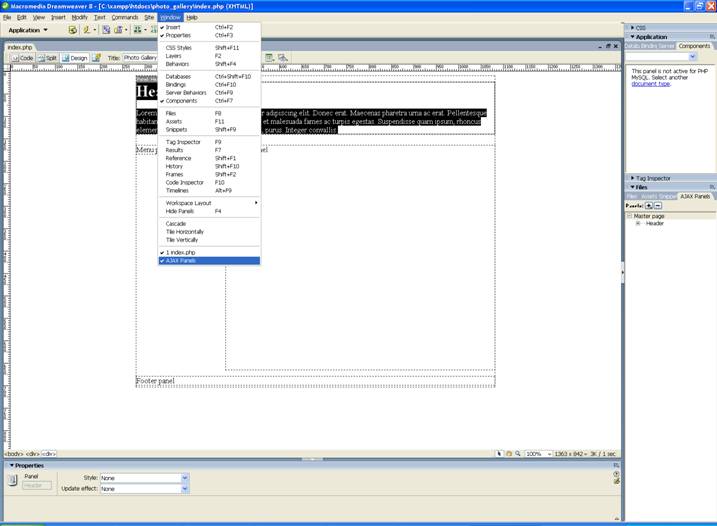This screenshot has height=526, width=717.
Task: Choose Code Inspector from Window menu
Action: 209,182
